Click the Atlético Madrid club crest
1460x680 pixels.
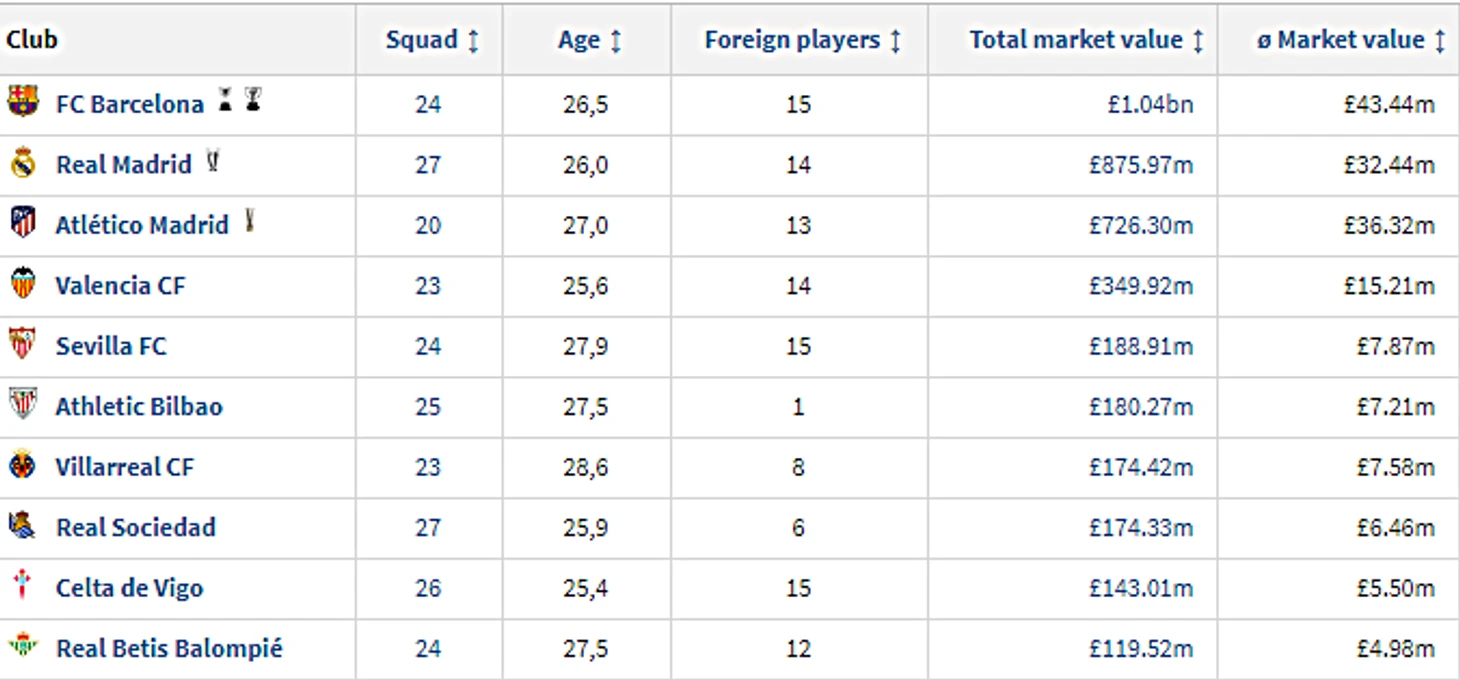pyautogui.click(x=22, y=223)
